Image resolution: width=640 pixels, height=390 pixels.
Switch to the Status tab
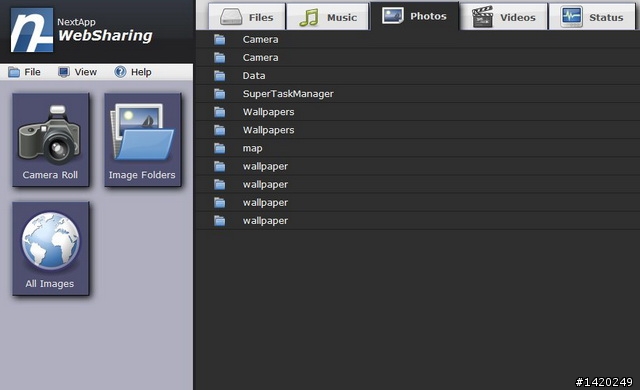(x=592, y=17)
